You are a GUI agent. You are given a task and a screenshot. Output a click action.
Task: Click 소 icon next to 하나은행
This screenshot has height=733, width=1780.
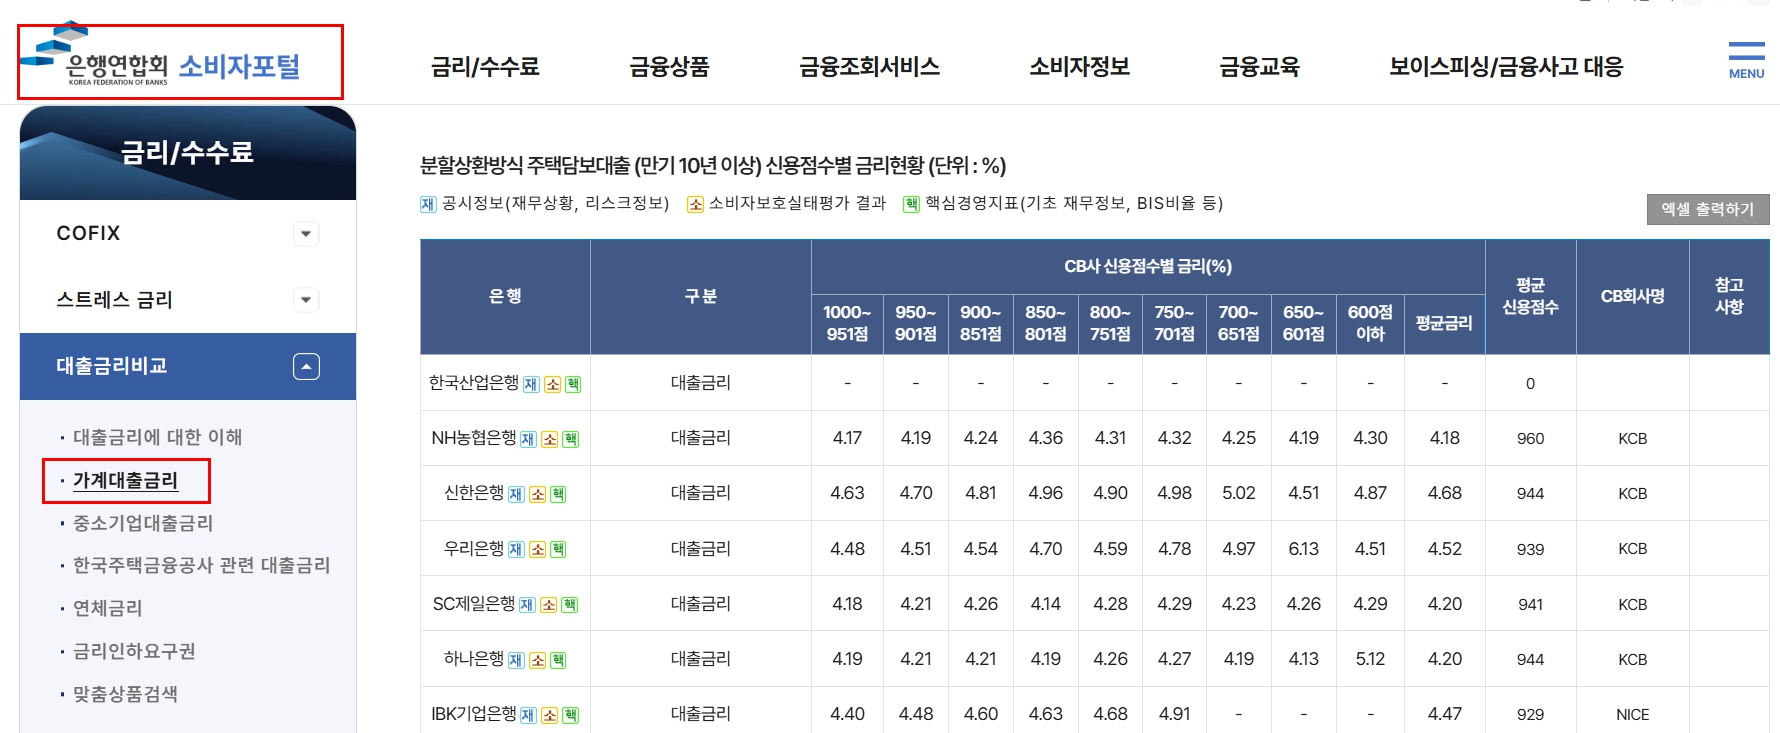[537, 660]
